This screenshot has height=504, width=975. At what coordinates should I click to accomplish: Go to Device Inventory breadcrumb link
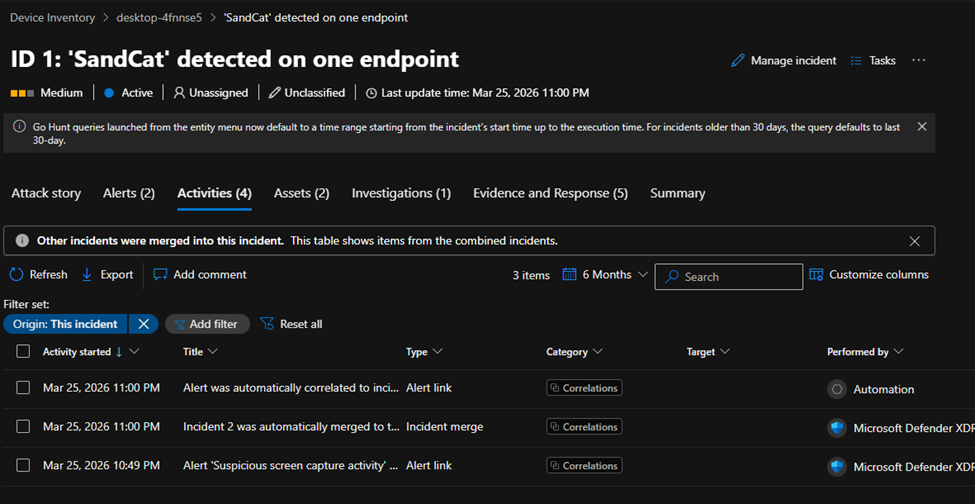click(52, 18)
